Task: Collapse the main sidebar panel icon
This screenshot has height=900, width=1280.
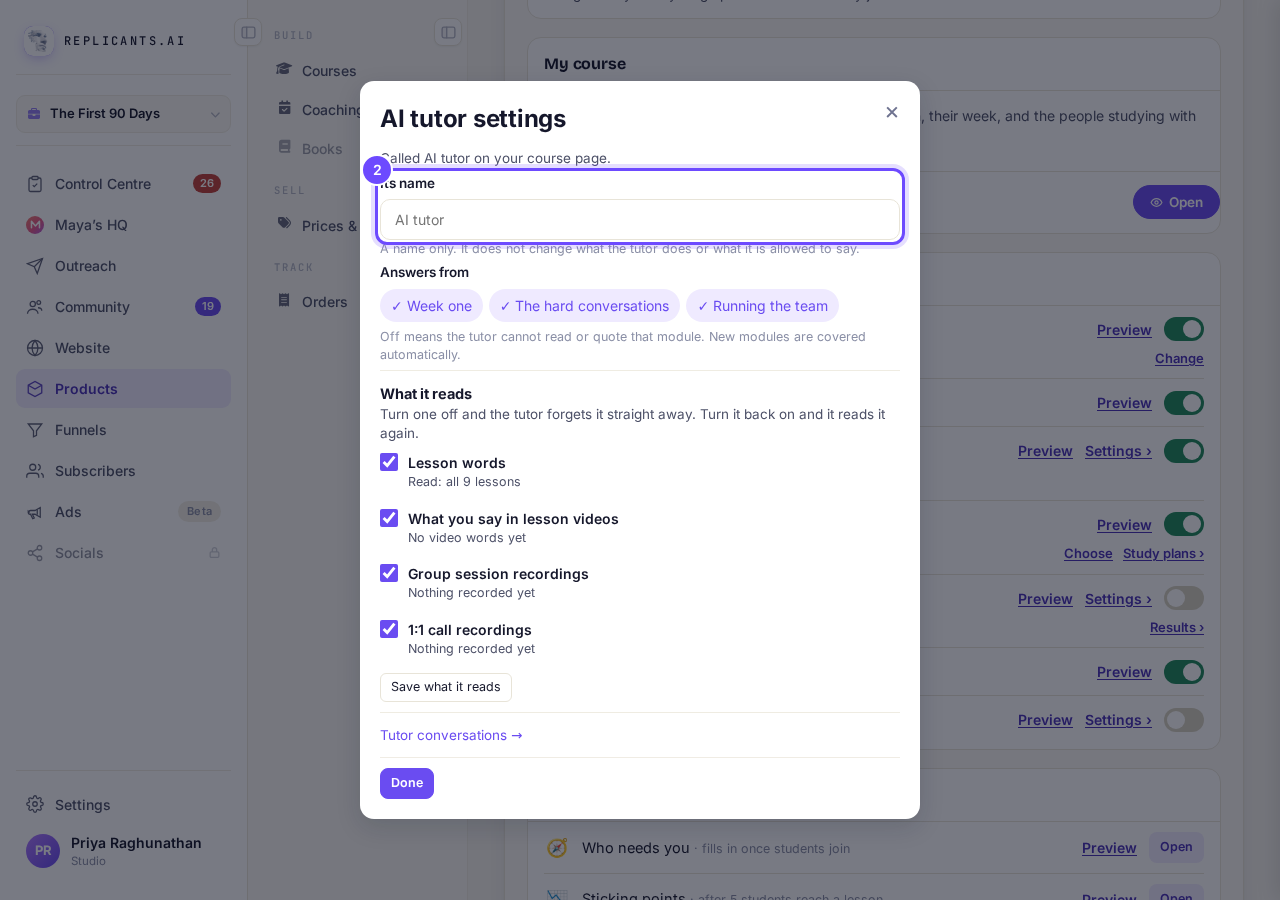Action: coord(248,32)
